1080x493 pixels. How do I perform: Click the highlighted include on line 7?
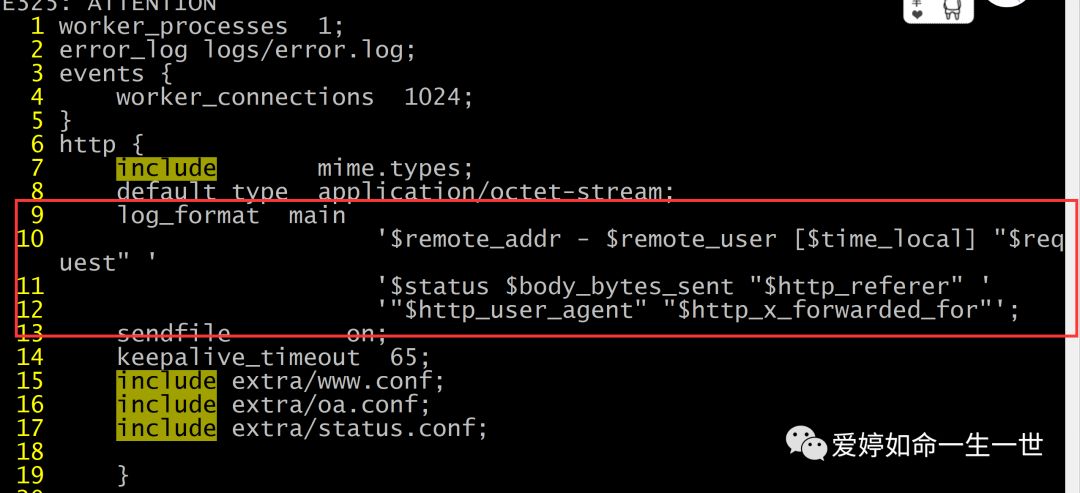point(166,168)
